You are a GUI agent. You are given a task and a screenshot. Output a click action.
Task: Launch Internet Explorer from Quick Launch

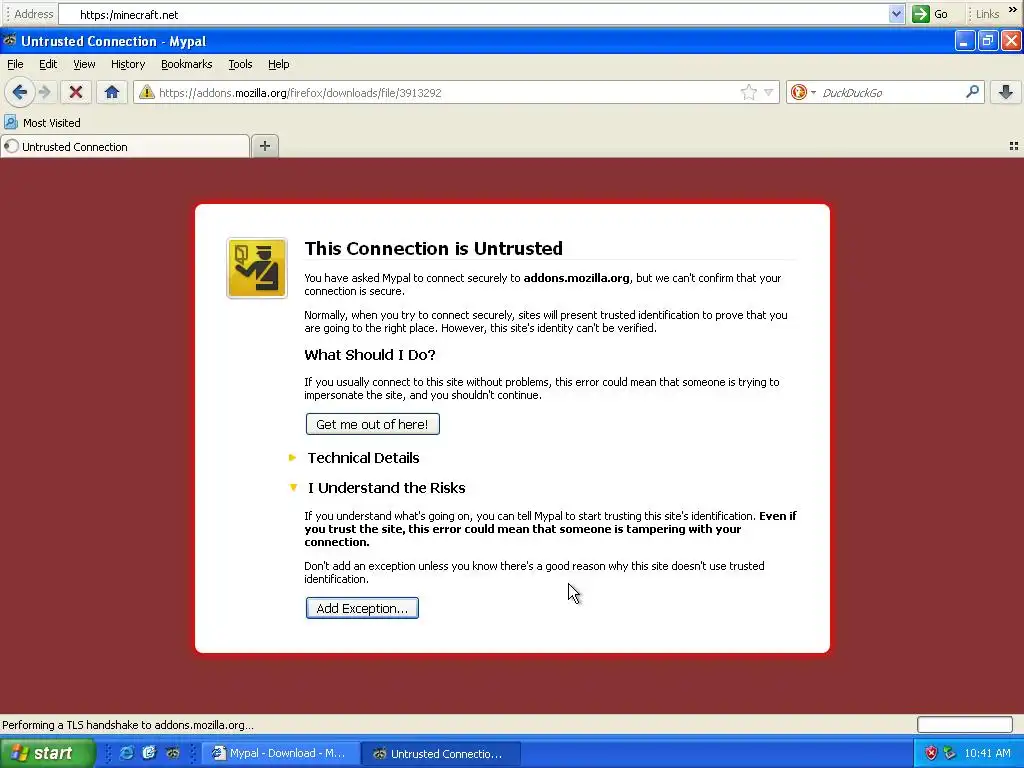point(126,753)
